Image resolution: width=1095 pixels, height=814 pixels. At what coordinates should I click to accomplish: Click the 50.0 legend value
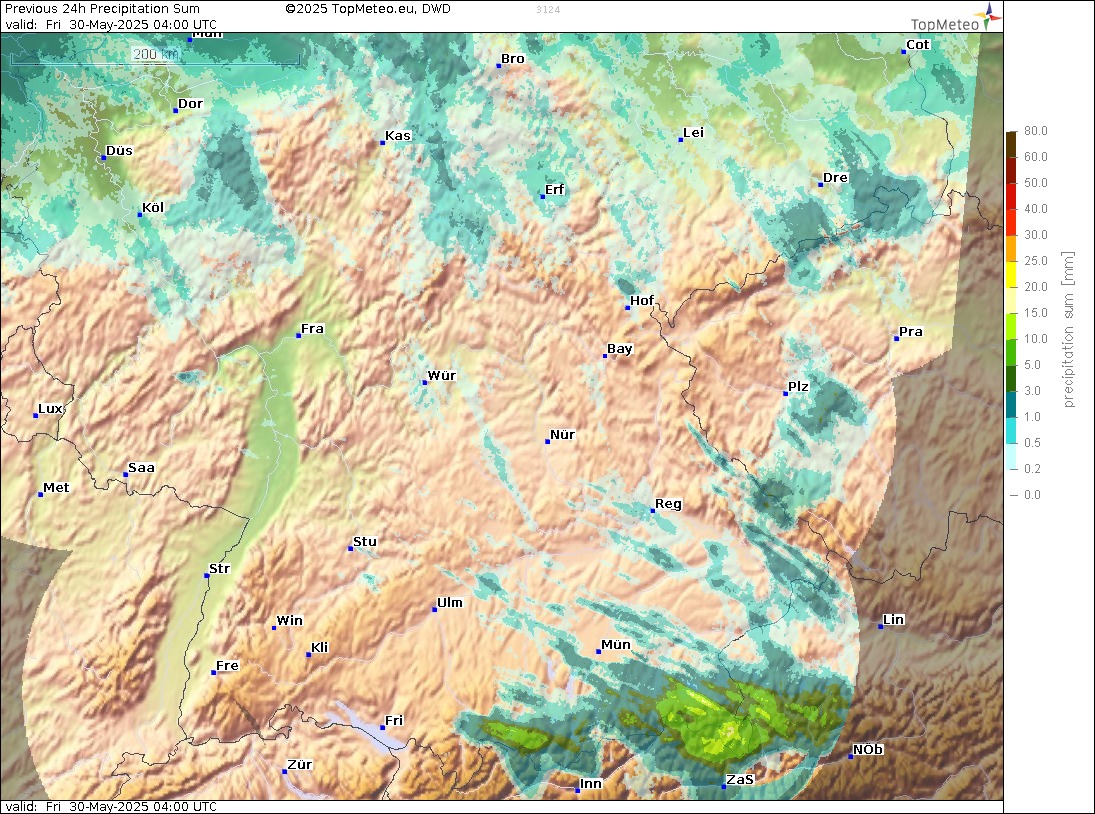click(x=1036, y=183)
